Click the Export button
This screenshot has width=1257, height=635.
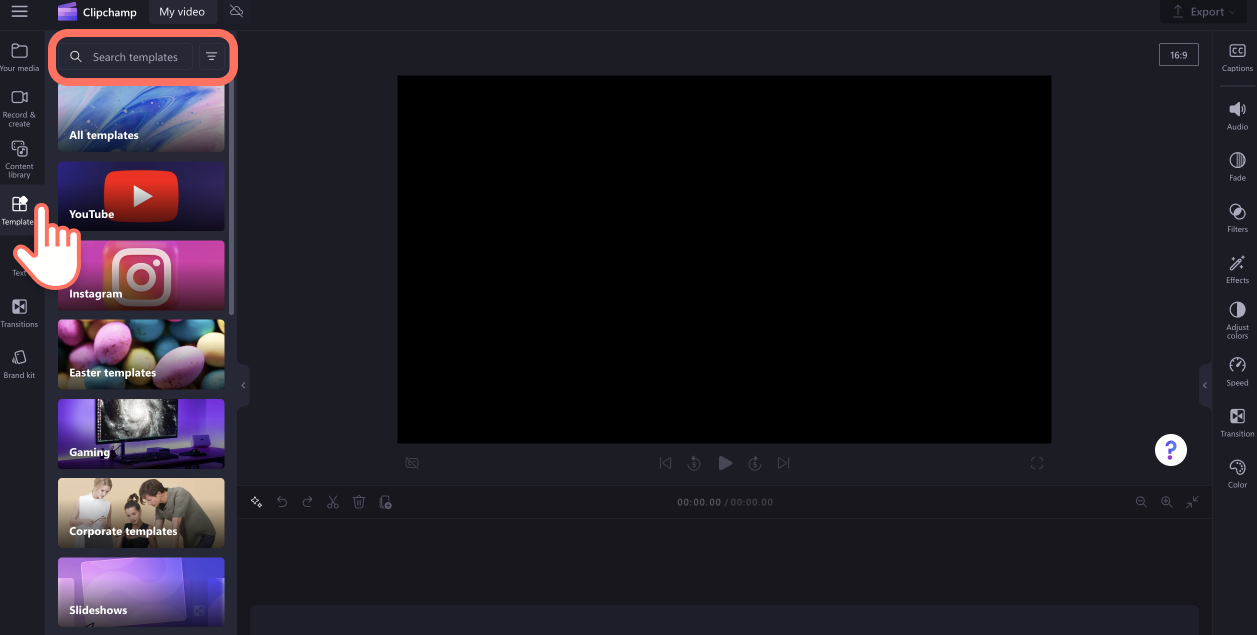click(x=1199, y=12)
